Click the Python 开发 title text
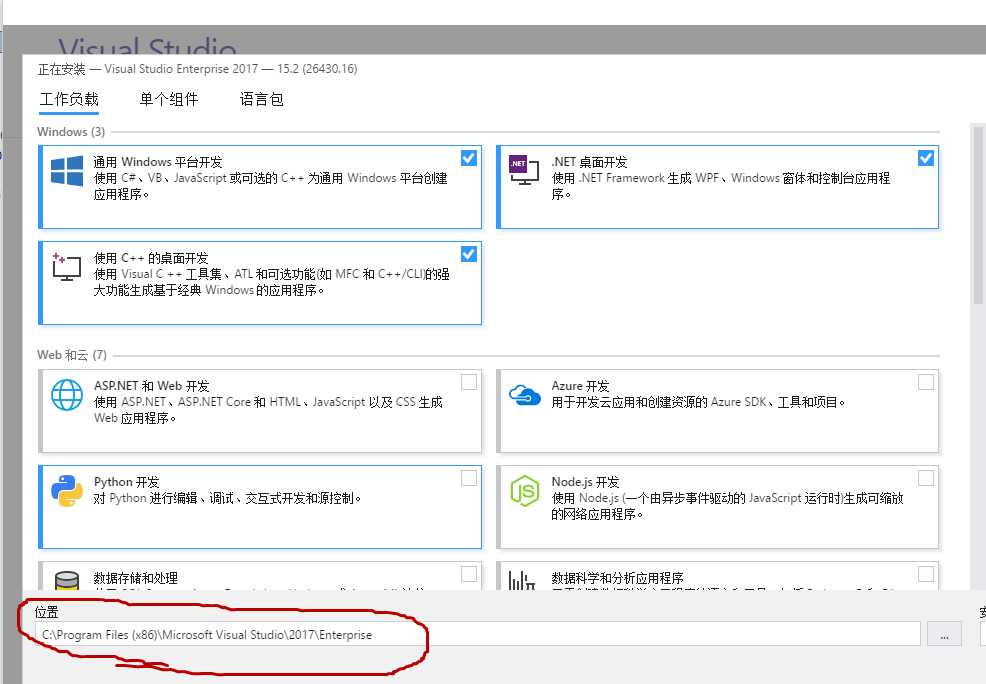 click(126, 482)
